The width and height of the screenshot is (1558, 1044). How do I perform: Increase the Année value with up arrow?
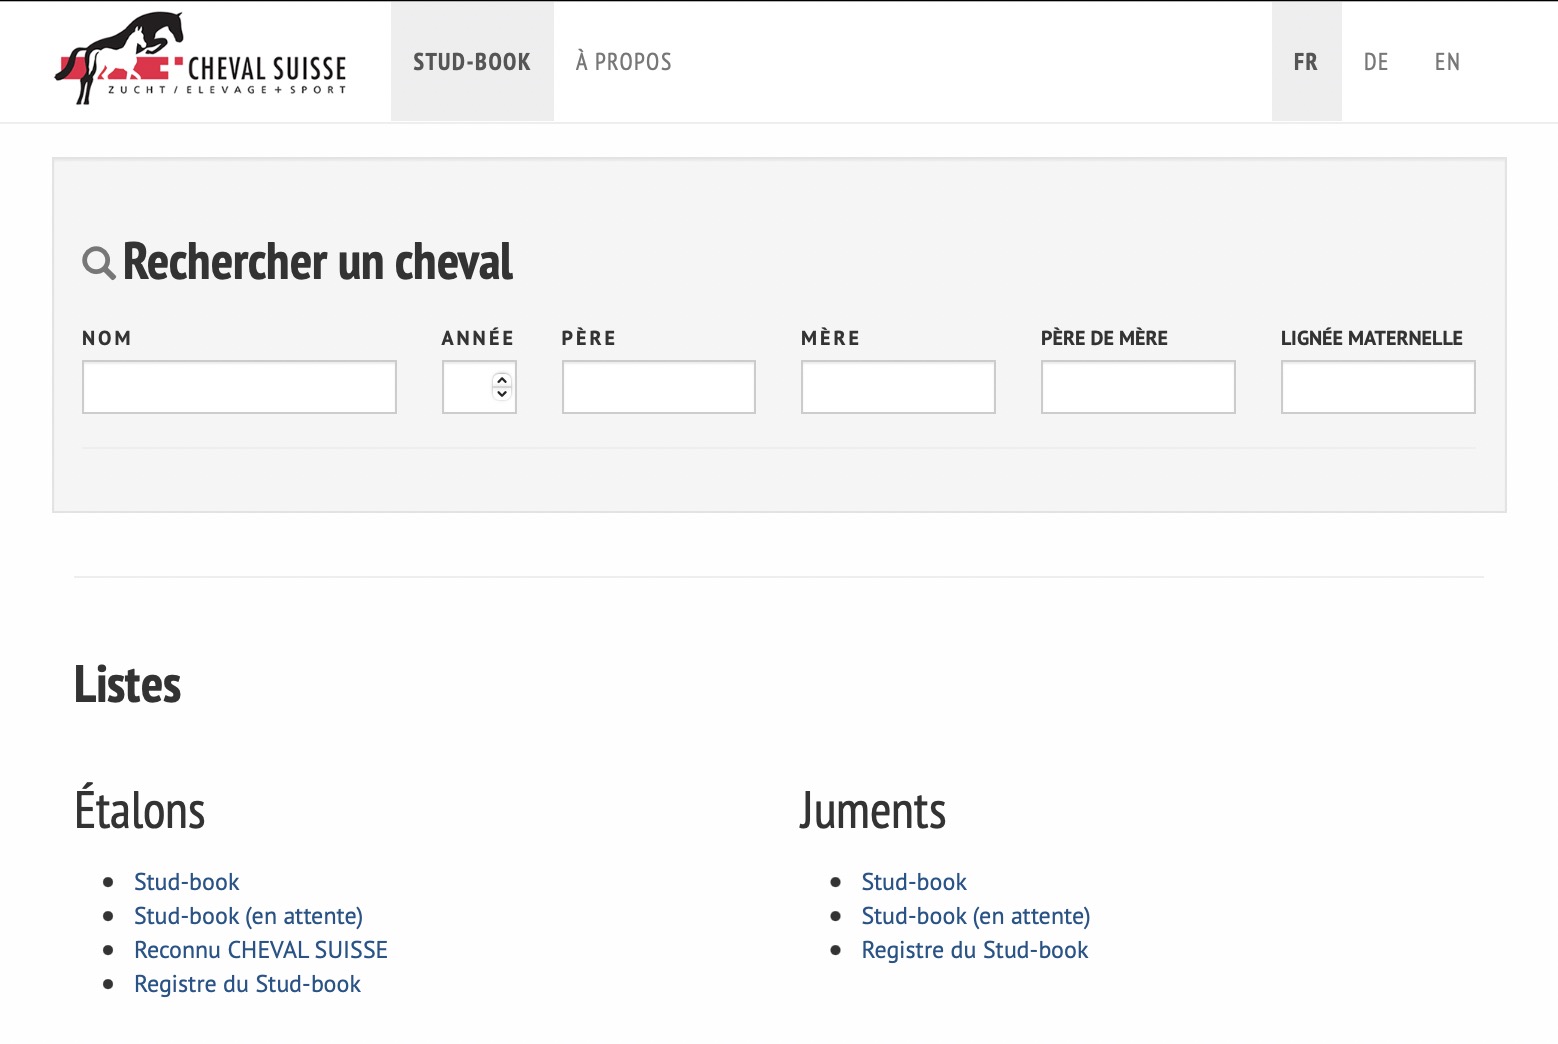502,380
